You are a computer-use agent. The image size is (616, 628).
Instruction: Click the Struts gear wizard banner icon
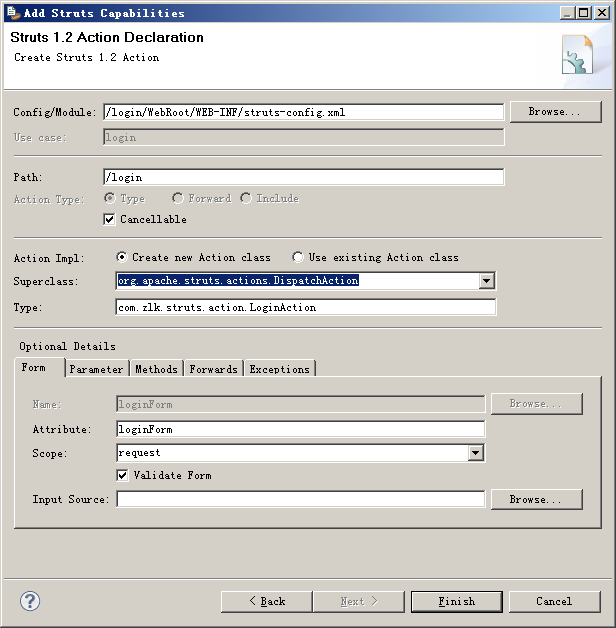point(577,55)
